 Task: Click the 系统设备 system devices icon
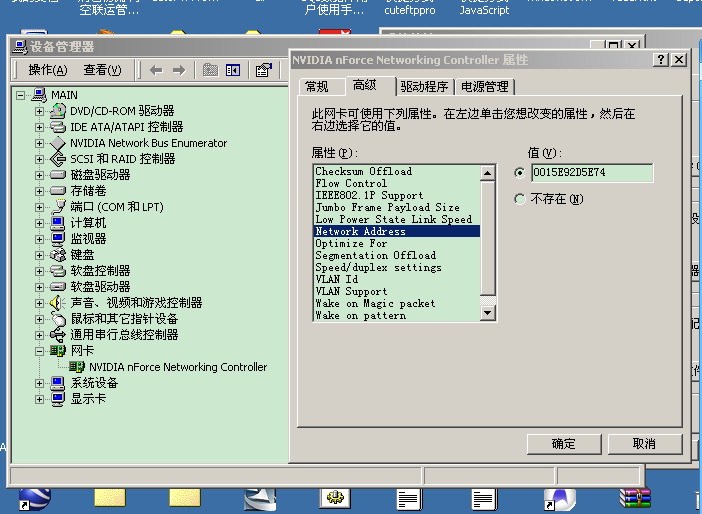pos(58,383)
